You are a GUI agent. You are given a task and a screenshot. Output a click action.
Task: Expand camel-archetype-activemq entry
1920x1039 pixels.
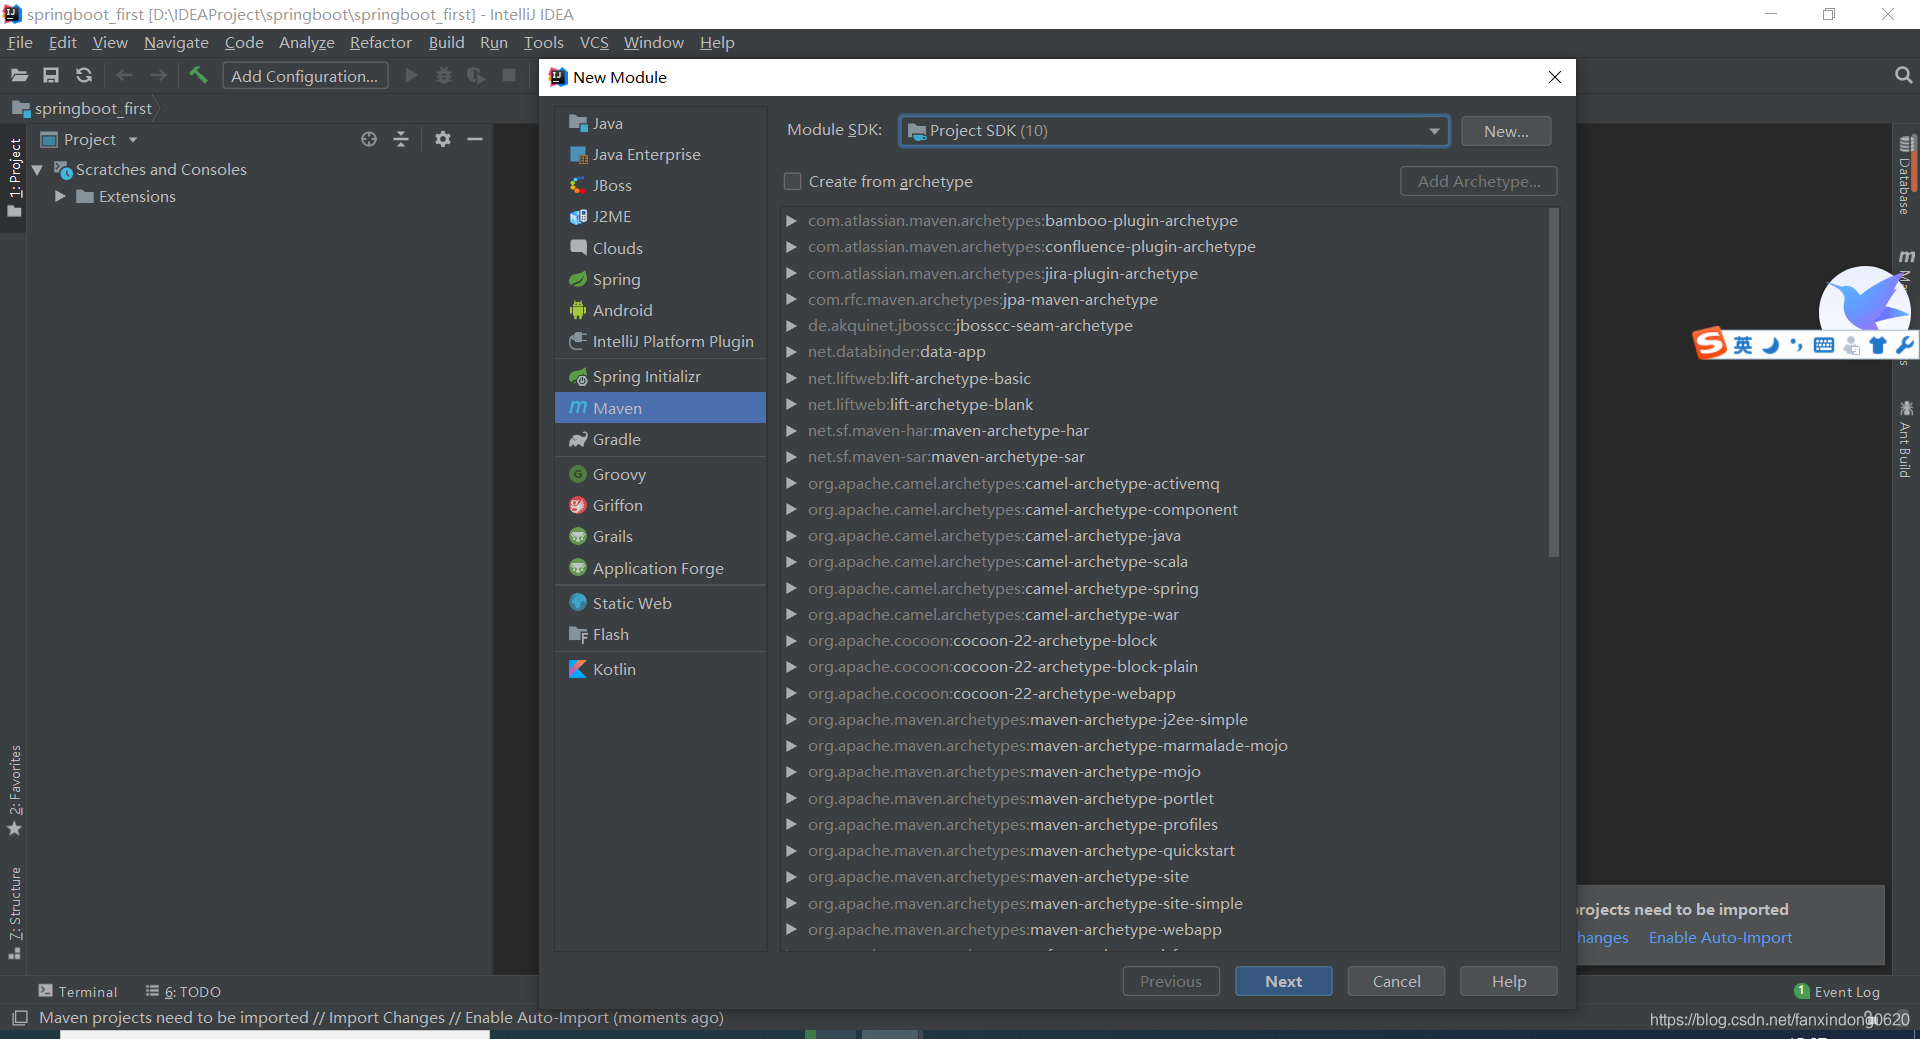click(791, 483)
